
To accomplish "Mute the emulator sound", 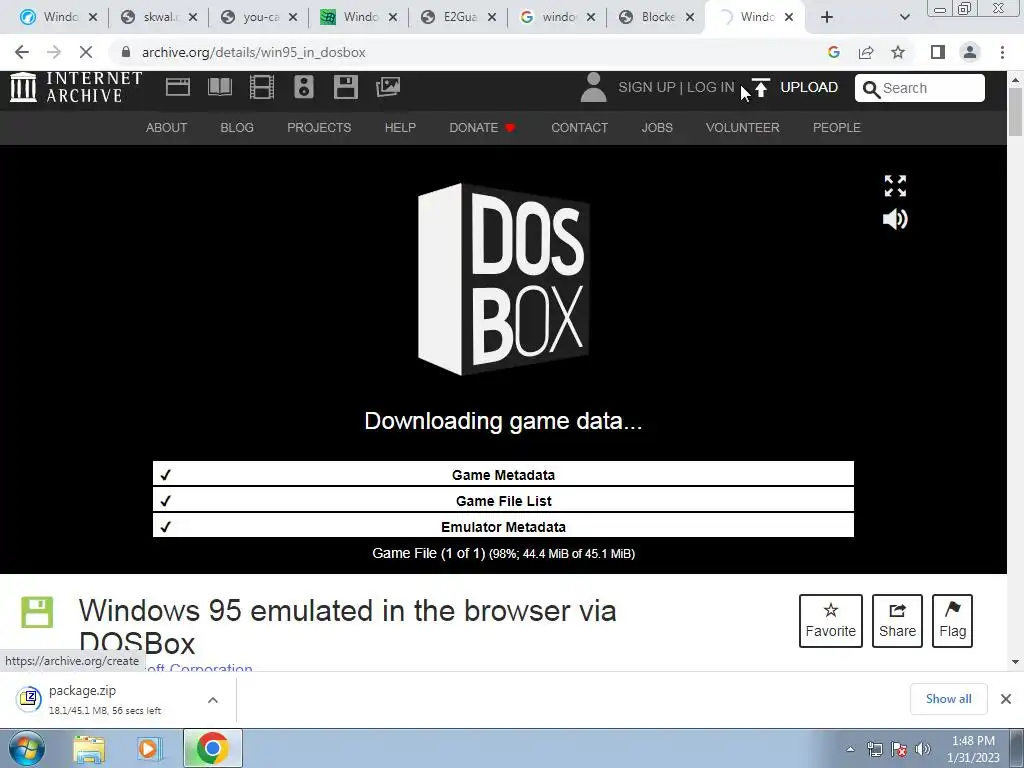I will coord(895,219).
